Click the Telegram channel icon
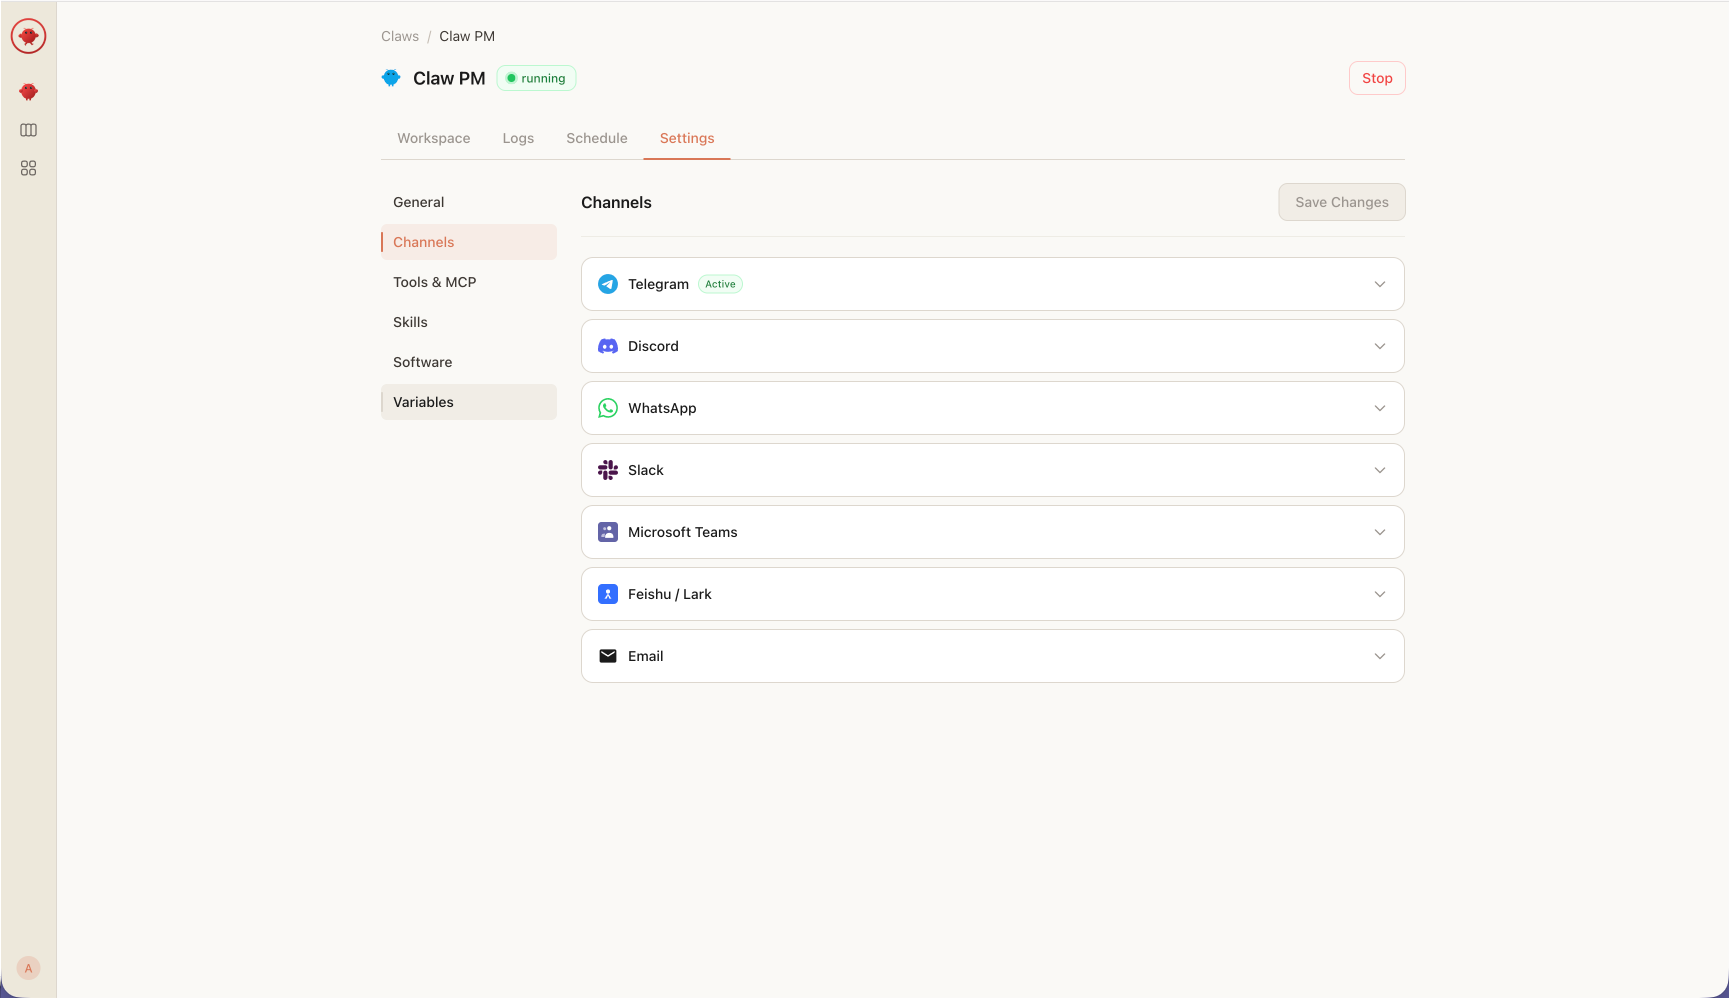Screen dimensions: 1729x998 pyautogui.click(x=608, y=284)
